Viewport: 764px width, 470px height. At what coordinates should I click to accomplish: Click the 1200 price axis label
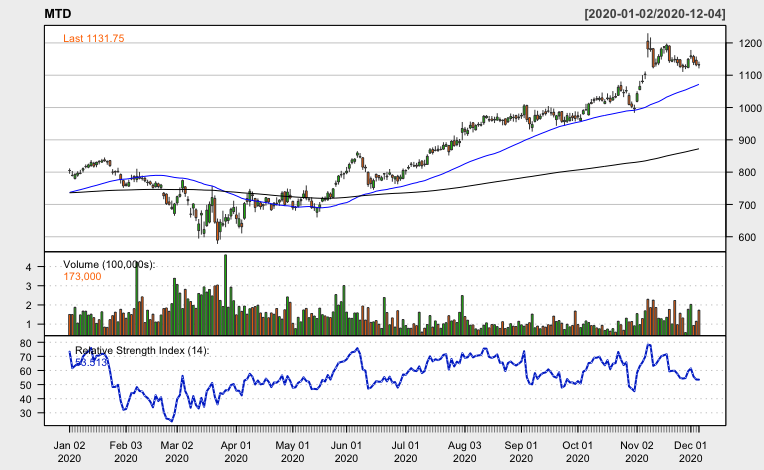[x=750, y=43]
